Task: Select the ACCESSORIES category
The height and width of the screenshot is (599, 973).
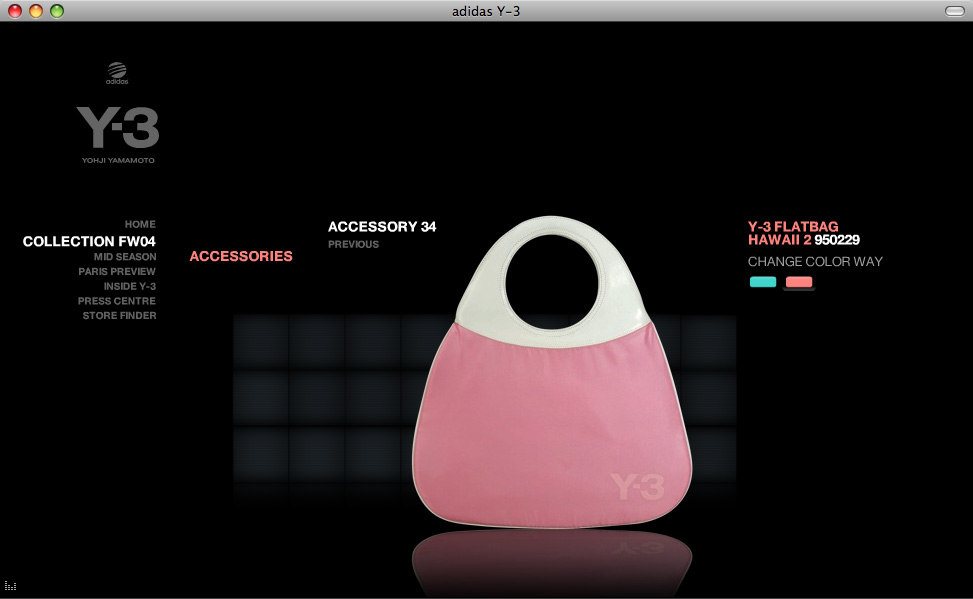Action: (241, 256)
